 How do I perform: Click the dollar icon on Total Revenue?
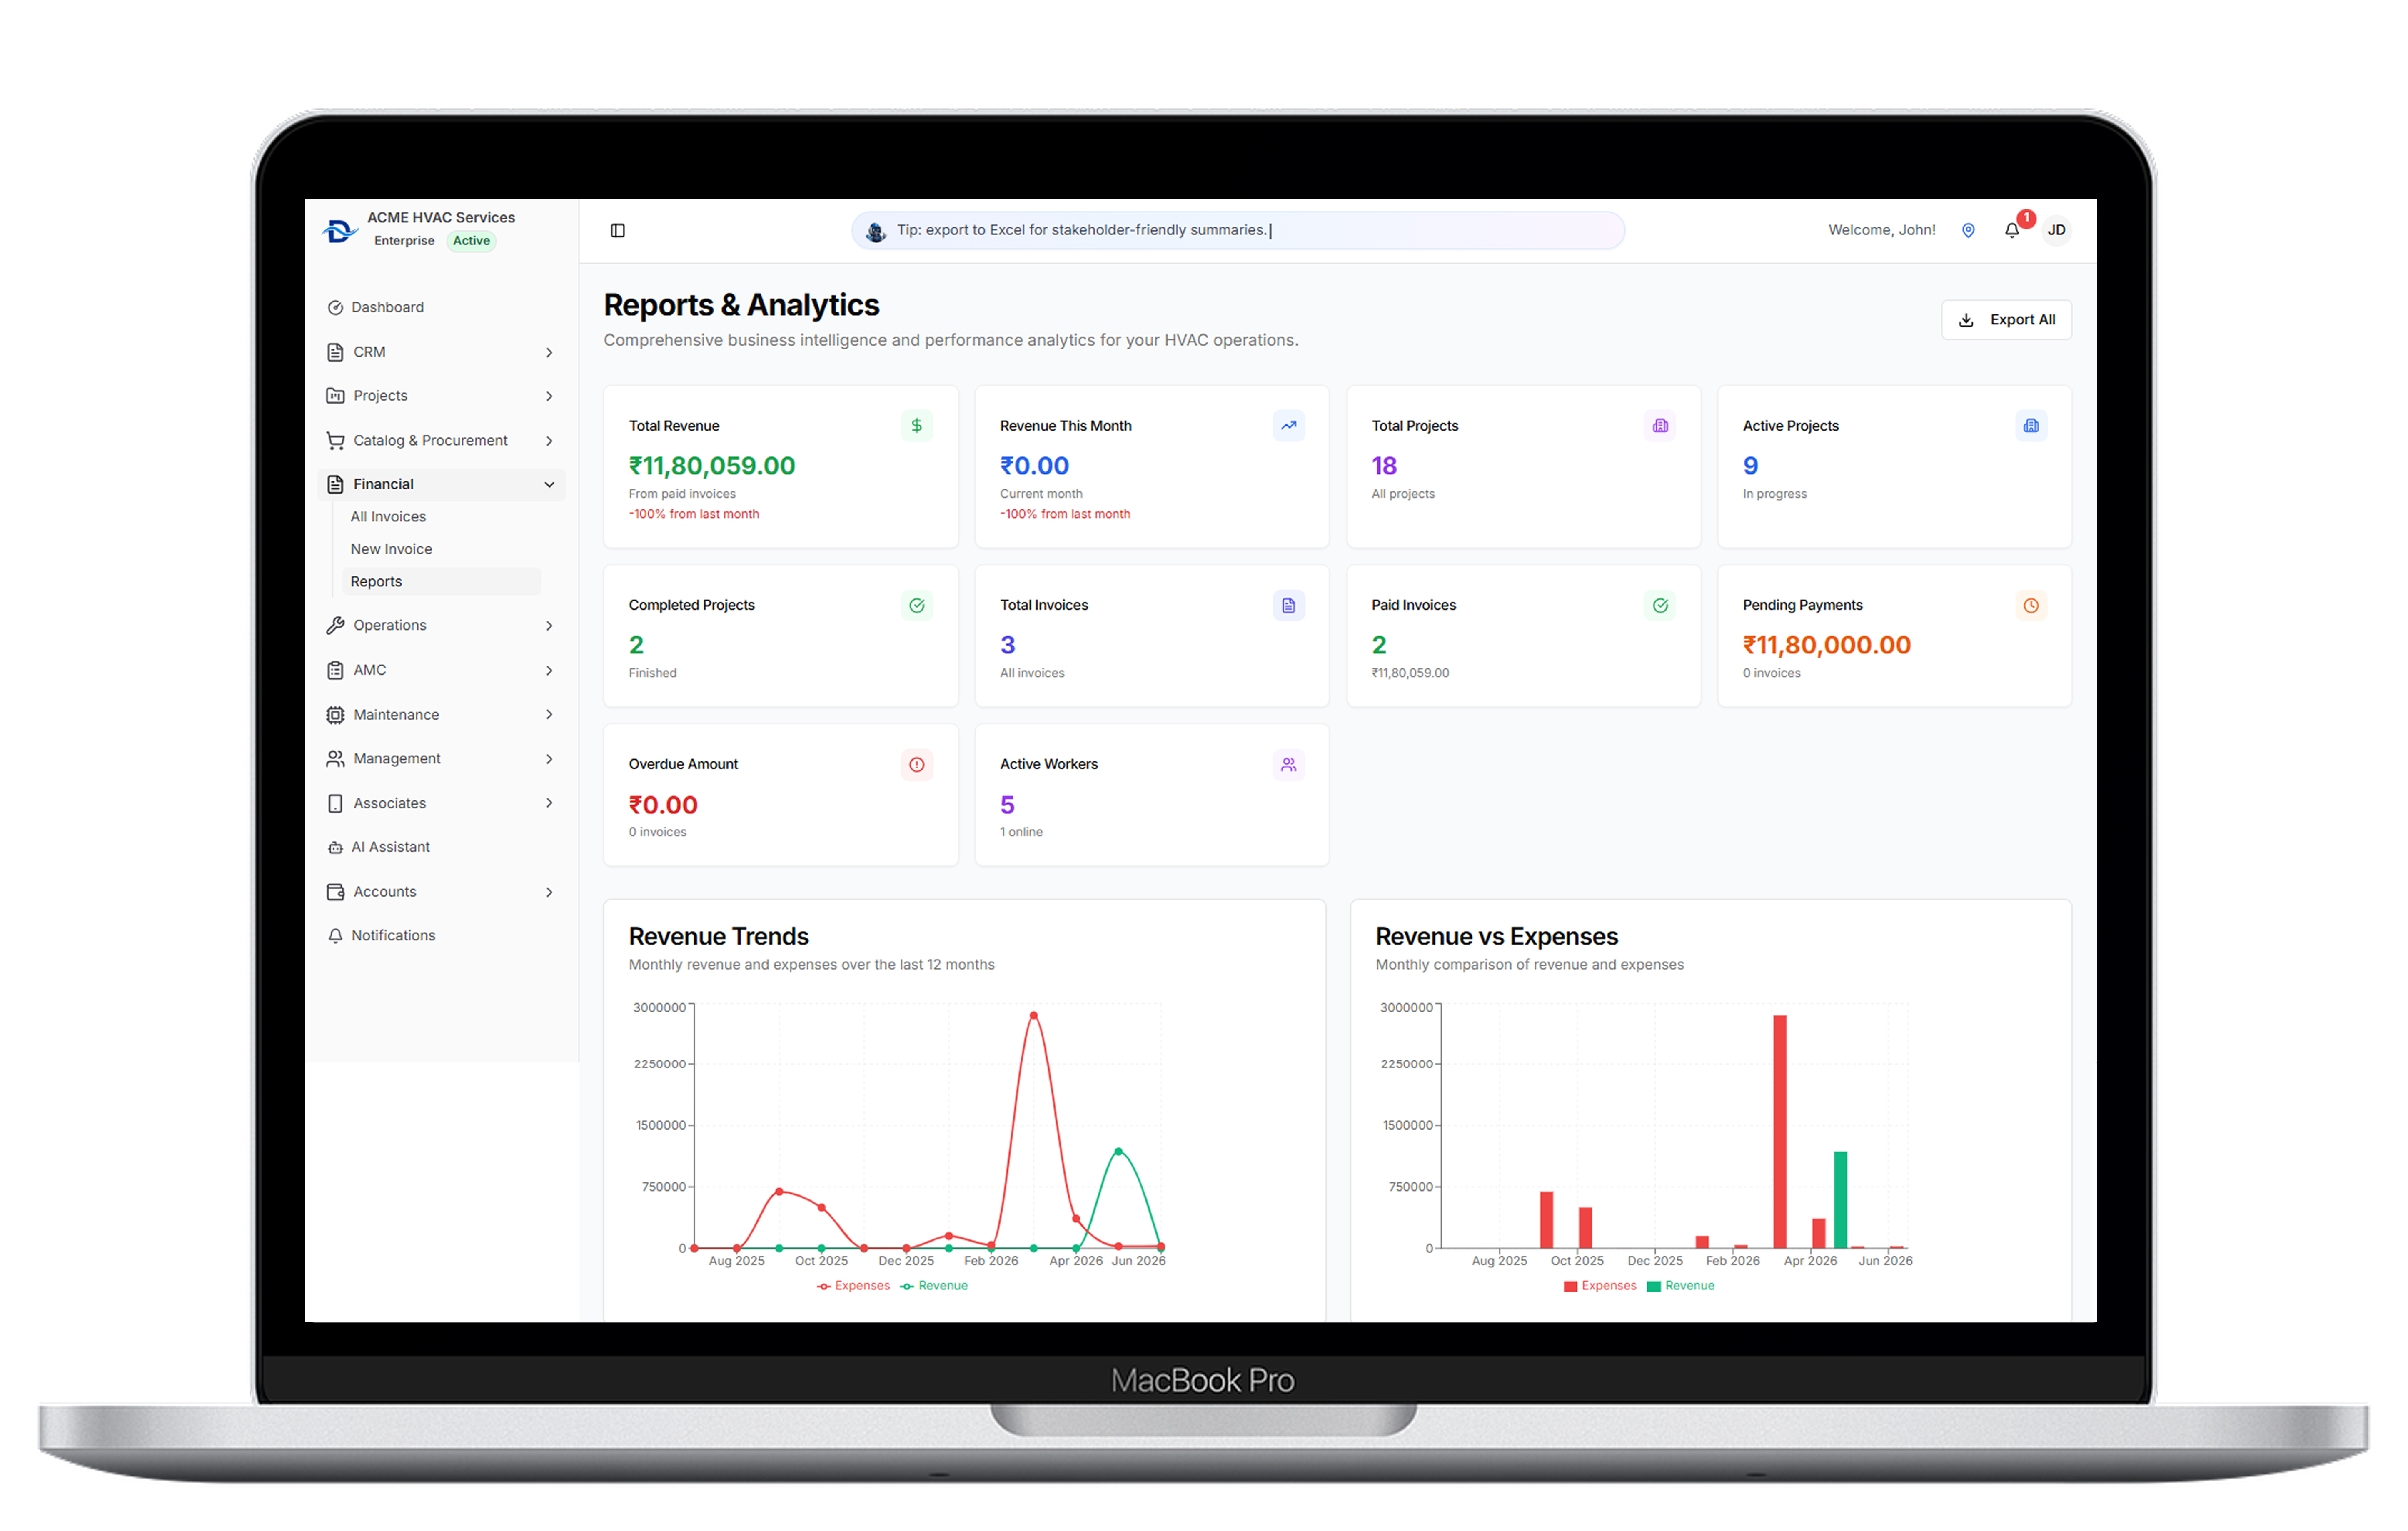coord(916,426)
